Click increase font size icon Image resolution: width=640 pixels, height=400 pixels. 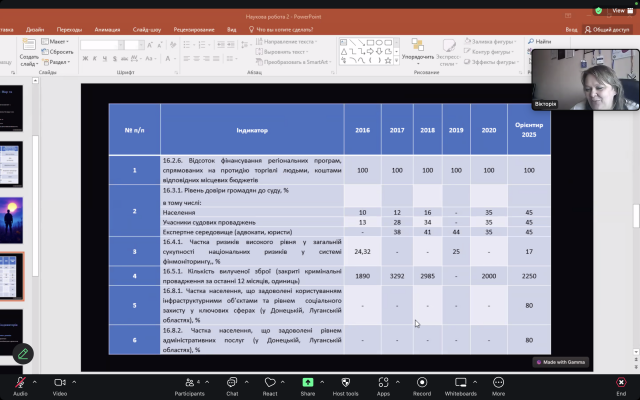pos(150,44)
